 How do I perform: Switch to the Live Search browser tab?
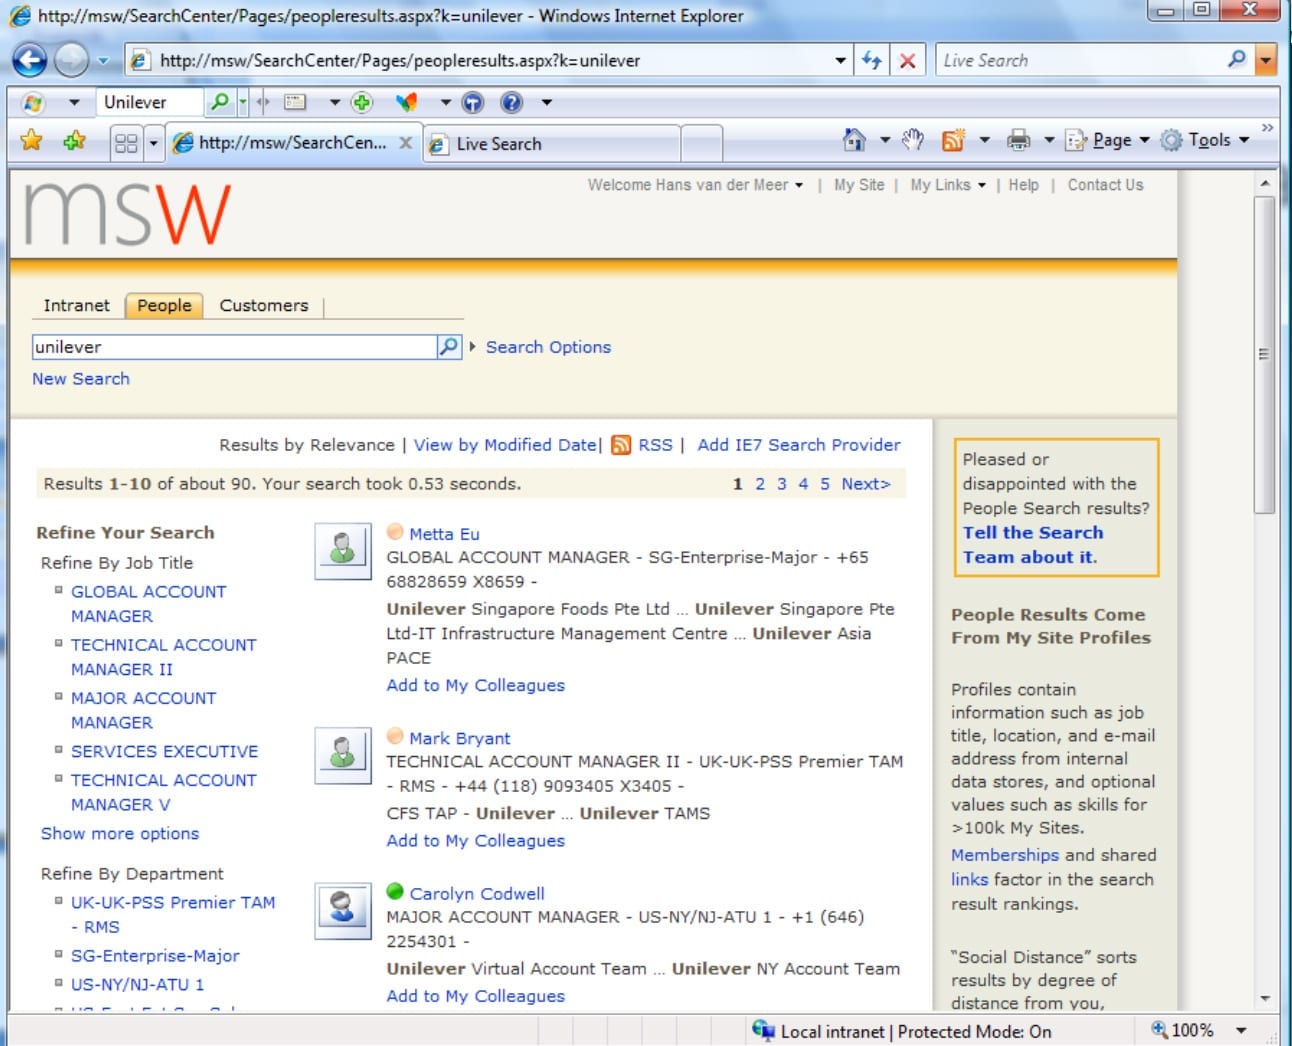552,144
